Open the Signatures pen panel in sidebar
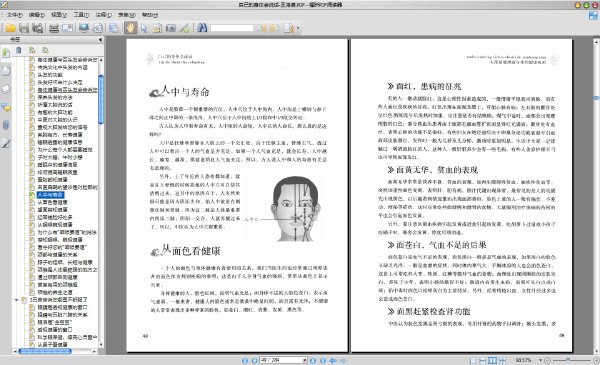Viewport: 600px width, 365px height. click(x=6, y=143)
